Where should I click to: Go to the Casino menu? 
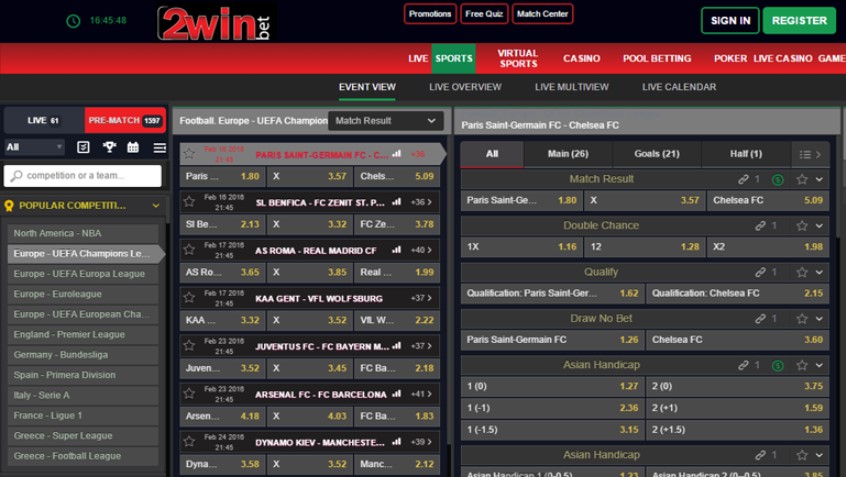coord(581,58)
